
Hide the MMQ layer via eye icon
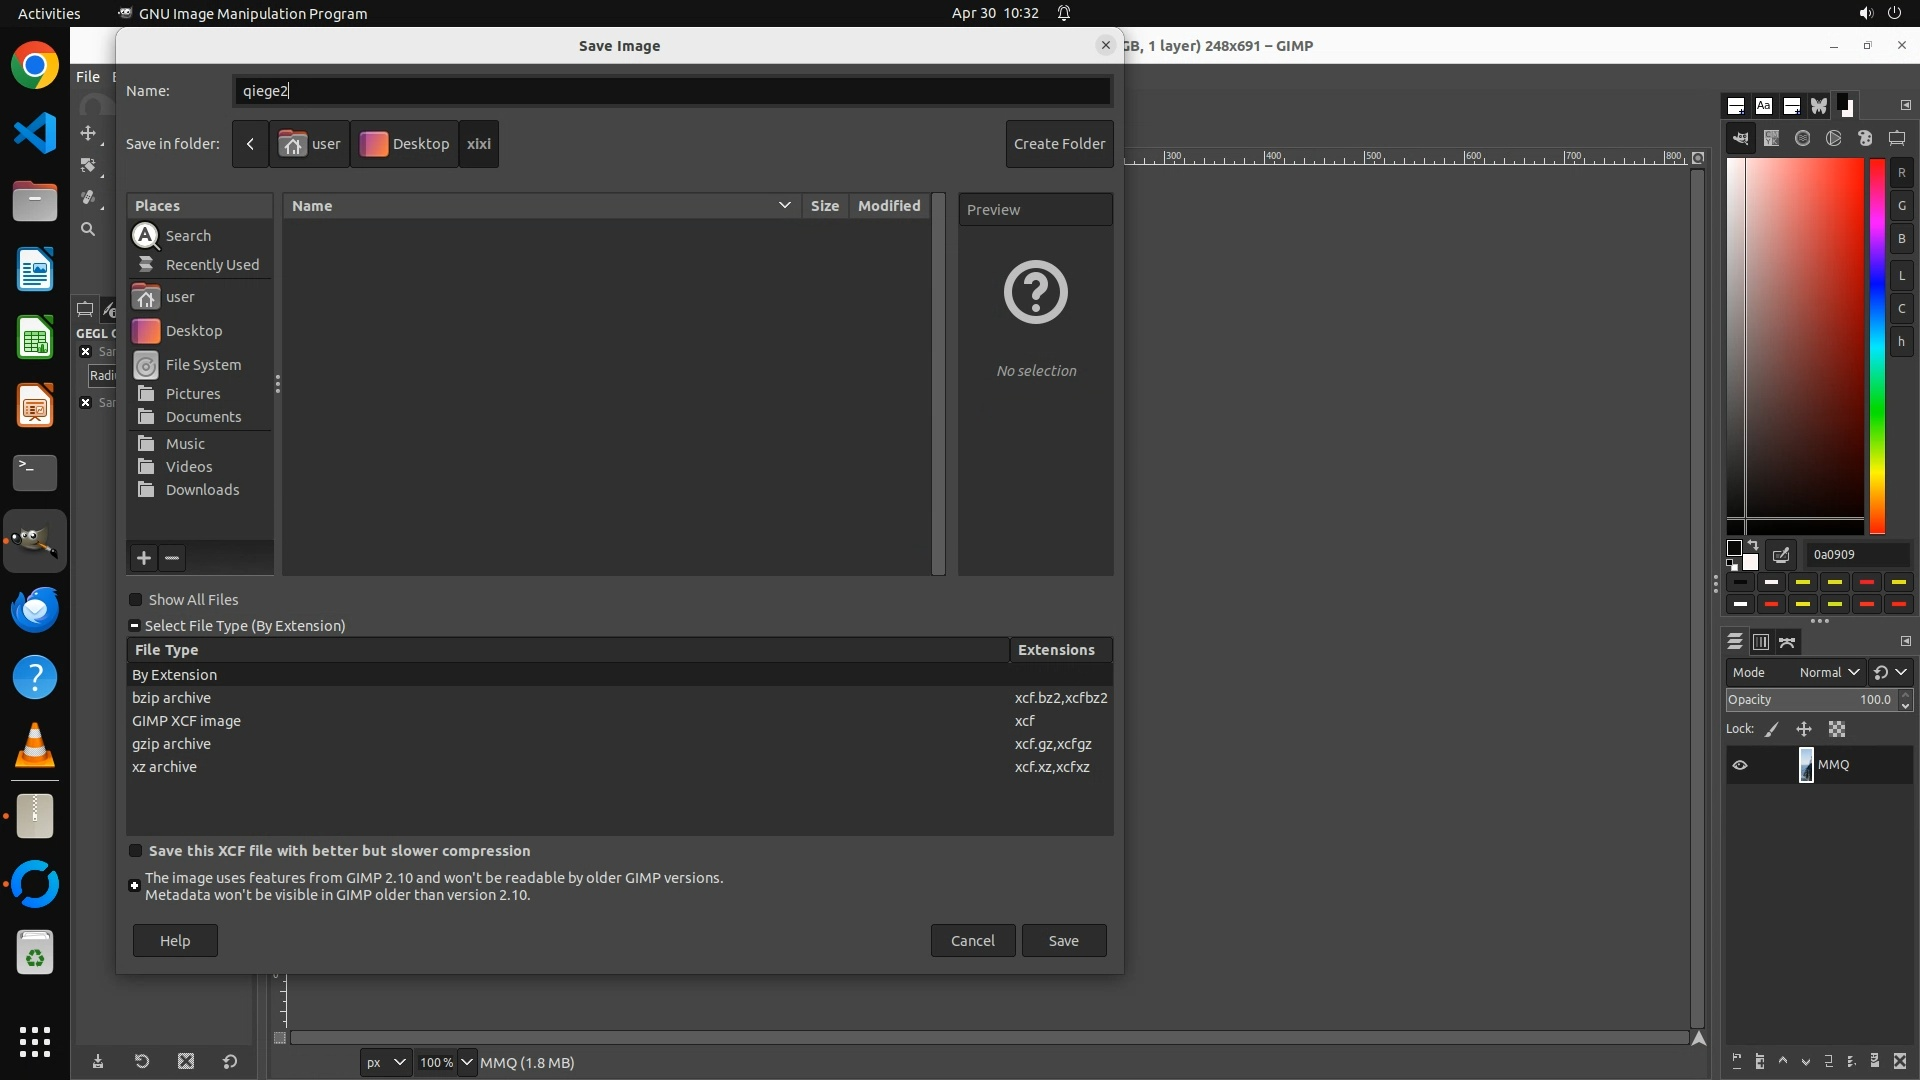click(x=1740, y=766)
